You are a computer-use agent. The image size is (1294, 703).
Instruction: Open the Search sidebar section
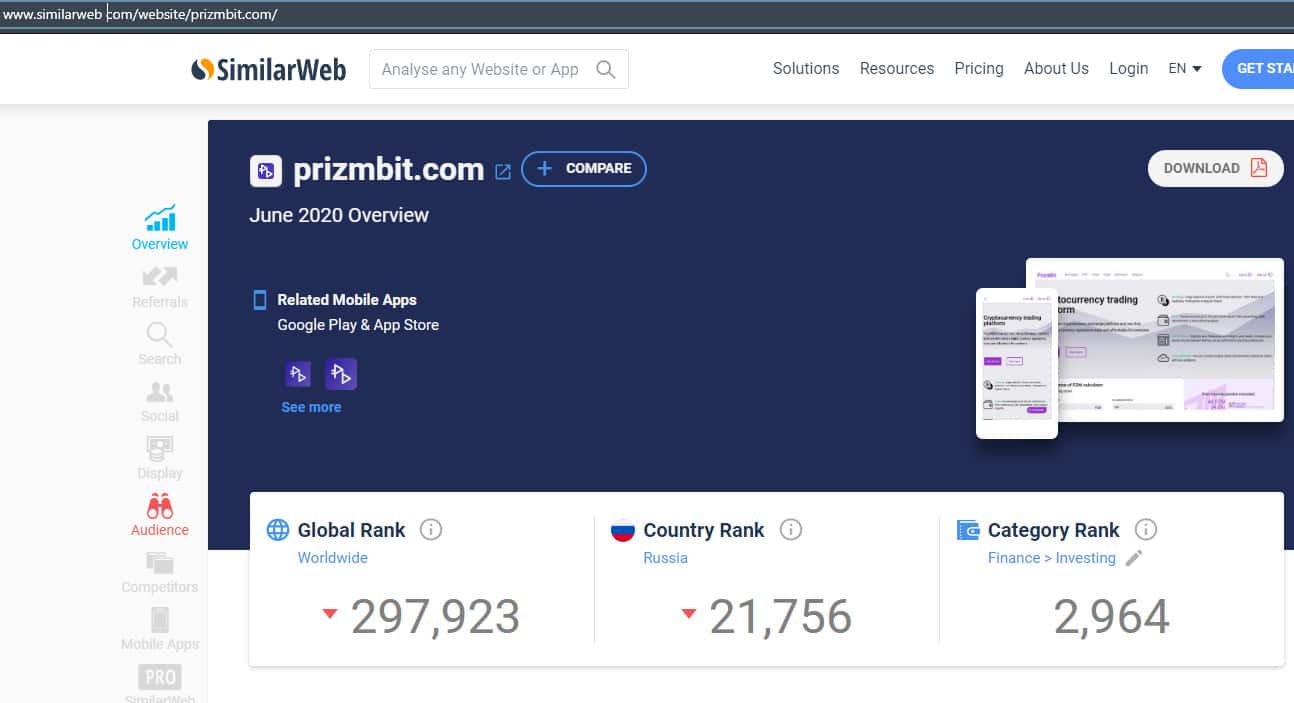pos(160,344)
